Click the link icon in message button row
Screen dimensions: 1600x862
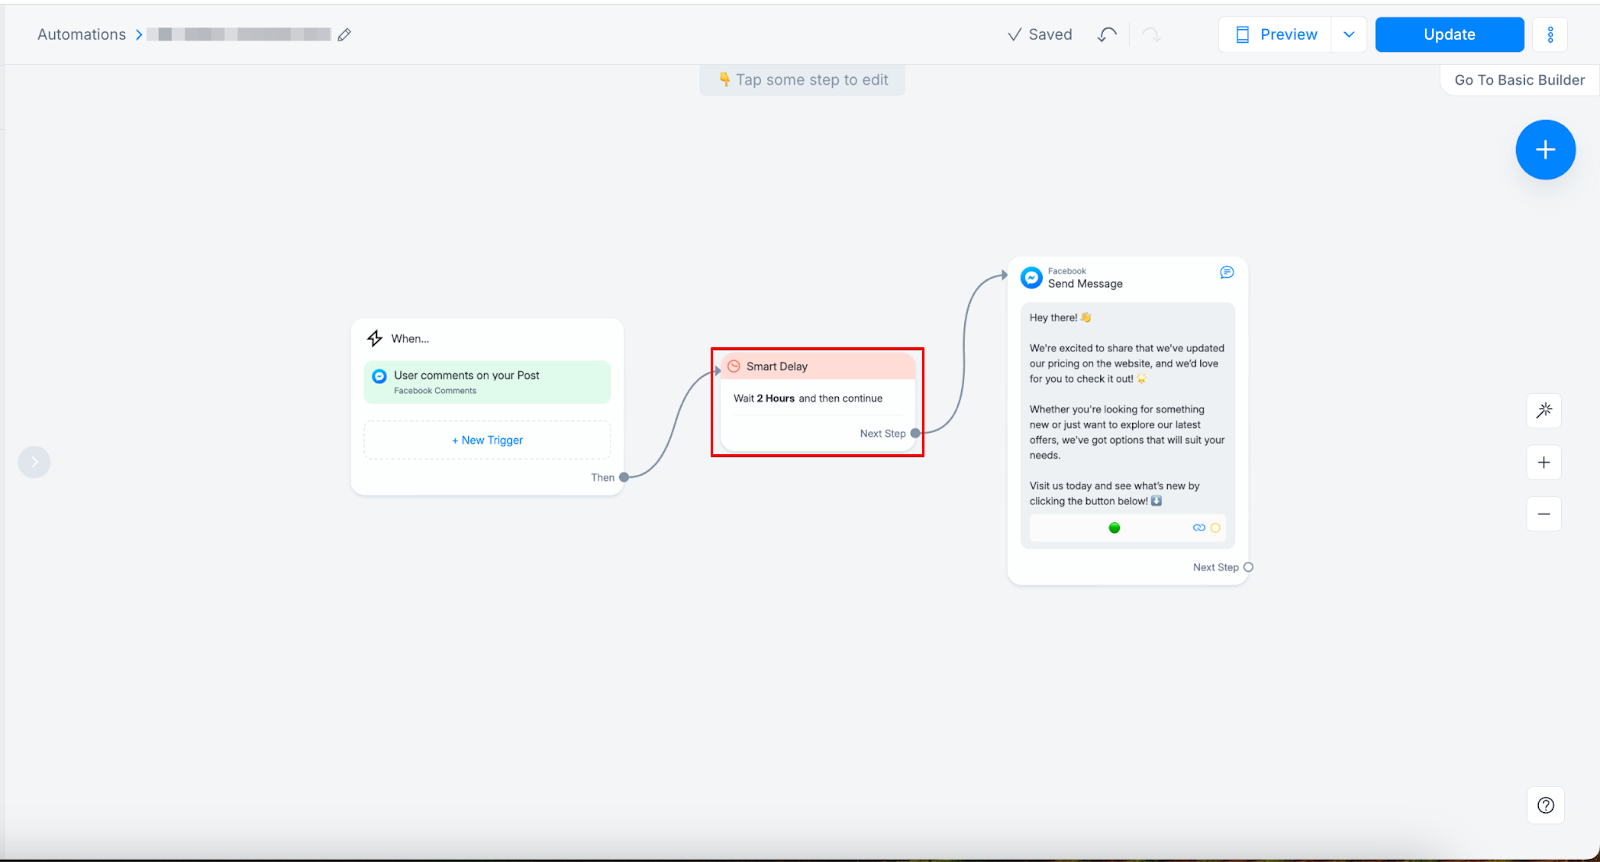[x=1199, y=528]
